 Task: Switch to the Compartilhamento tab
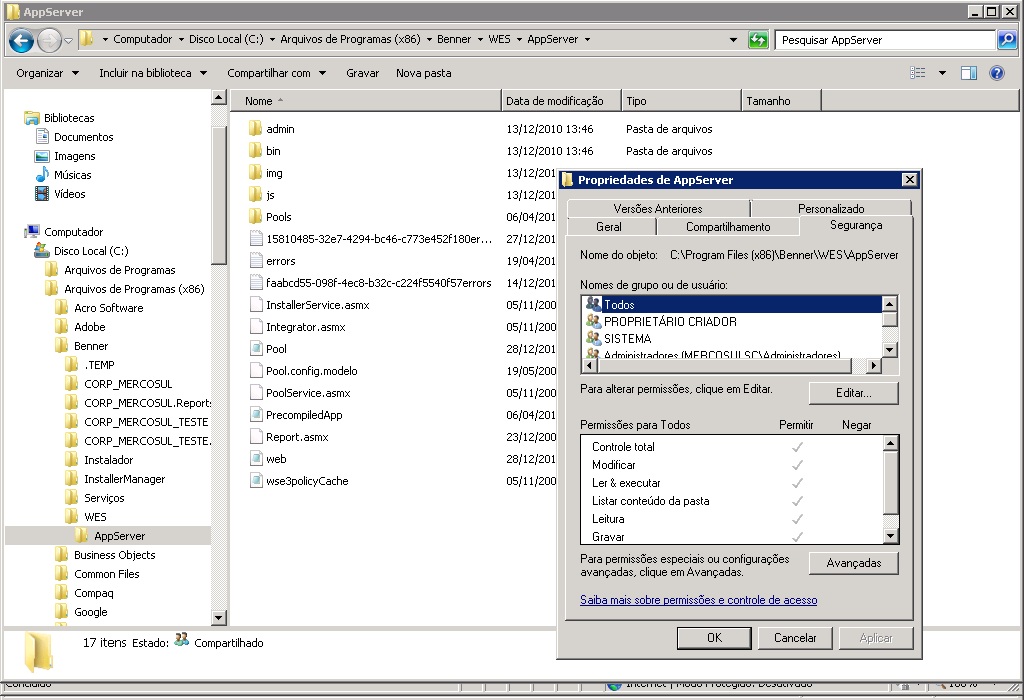[x=727, y=227]
